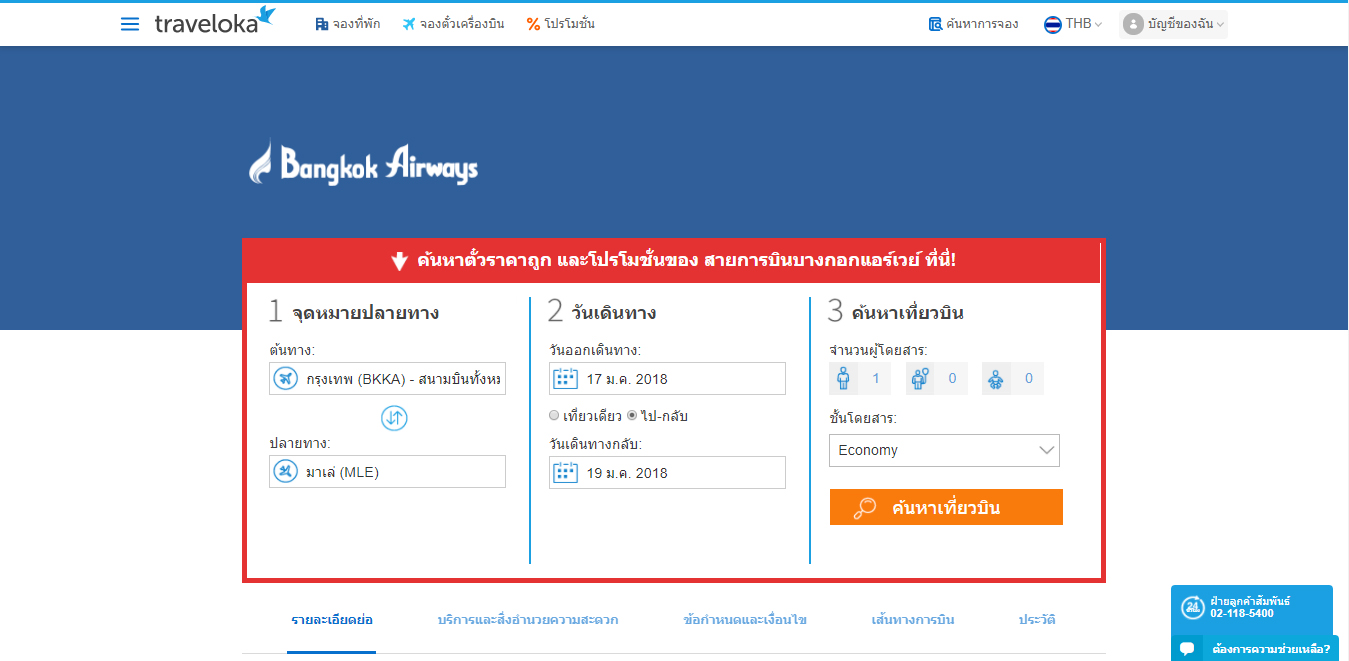Click the ต้องการความช่วยเหลือ? help button
The height and width of the screenshot is (661, 1349).
coord(1255,648)
